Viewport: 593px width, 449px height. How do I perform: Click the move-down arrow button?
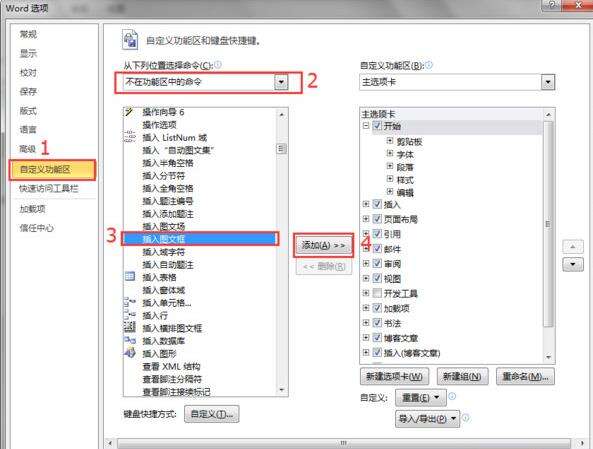[x=573, y=264]
